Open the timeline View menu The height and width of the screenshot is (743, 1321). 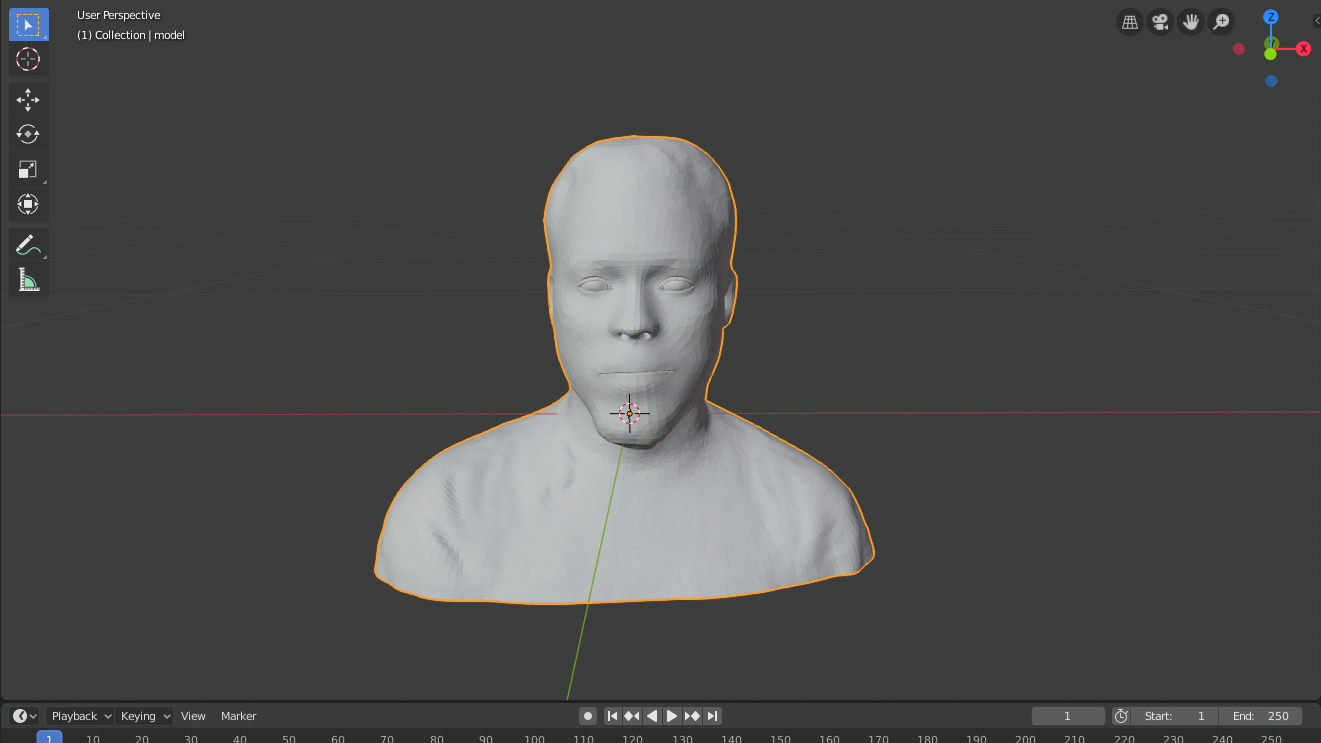193,716
